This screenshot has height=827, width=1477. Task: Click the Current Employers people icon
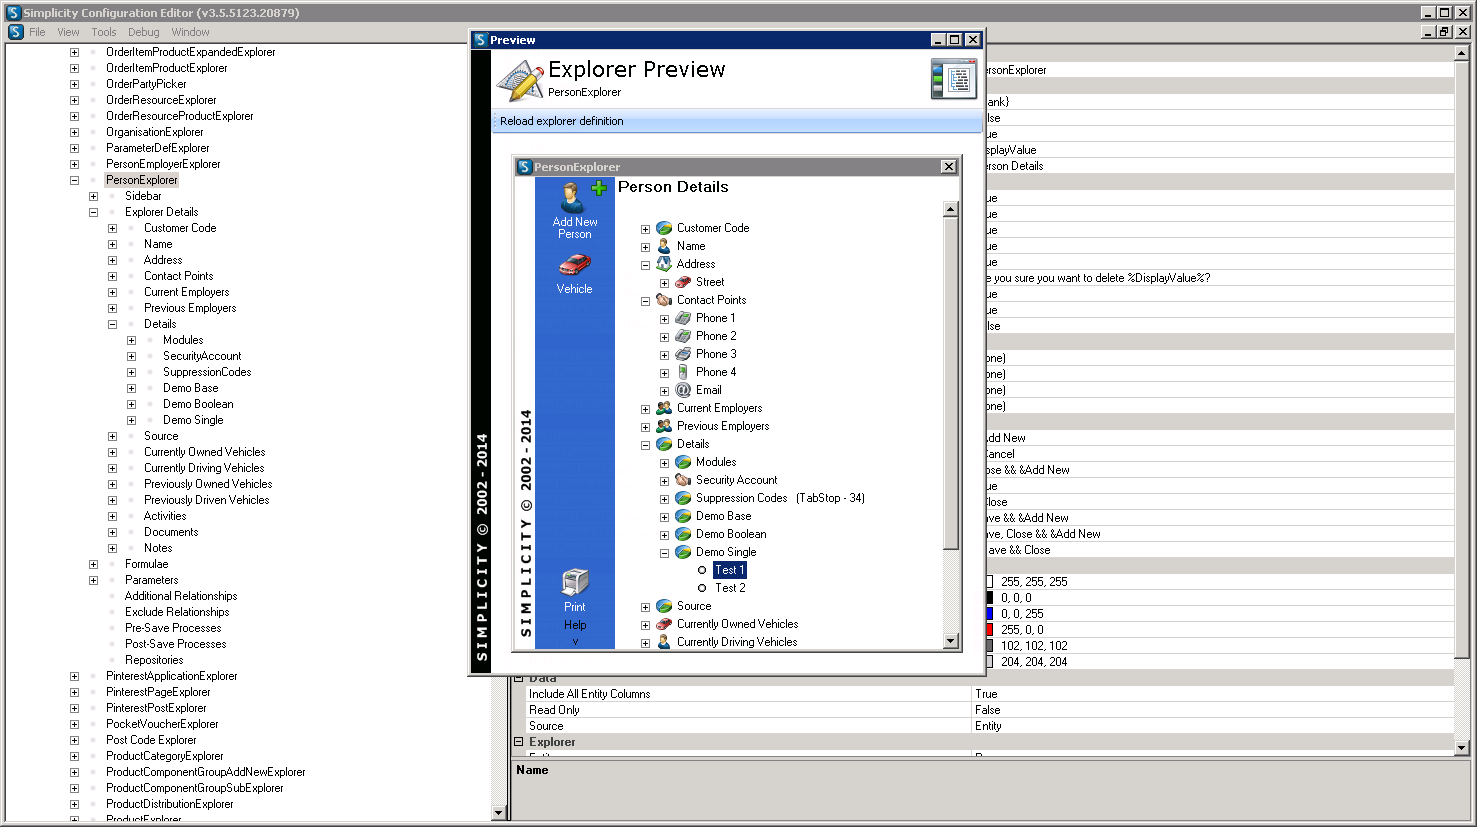click(664, 408)
